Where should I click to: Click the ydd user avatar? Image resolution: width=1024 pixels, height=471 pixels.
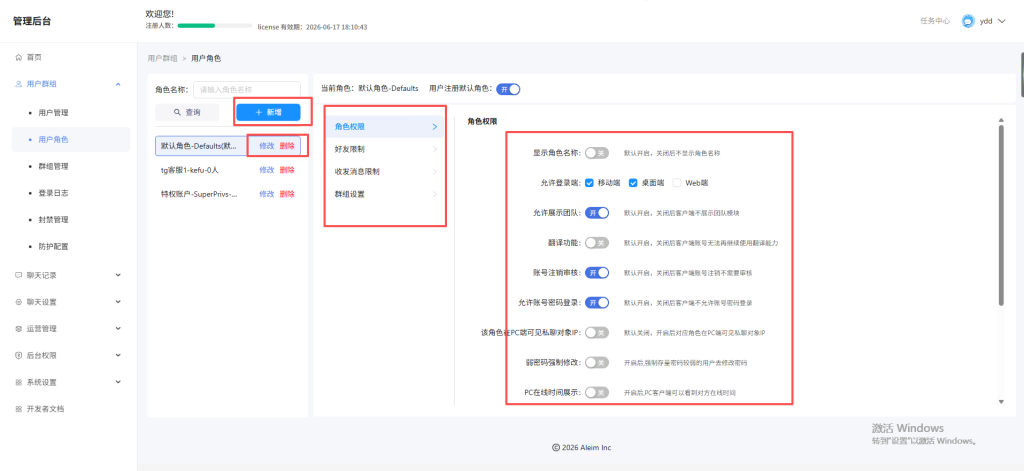[968, 21]
